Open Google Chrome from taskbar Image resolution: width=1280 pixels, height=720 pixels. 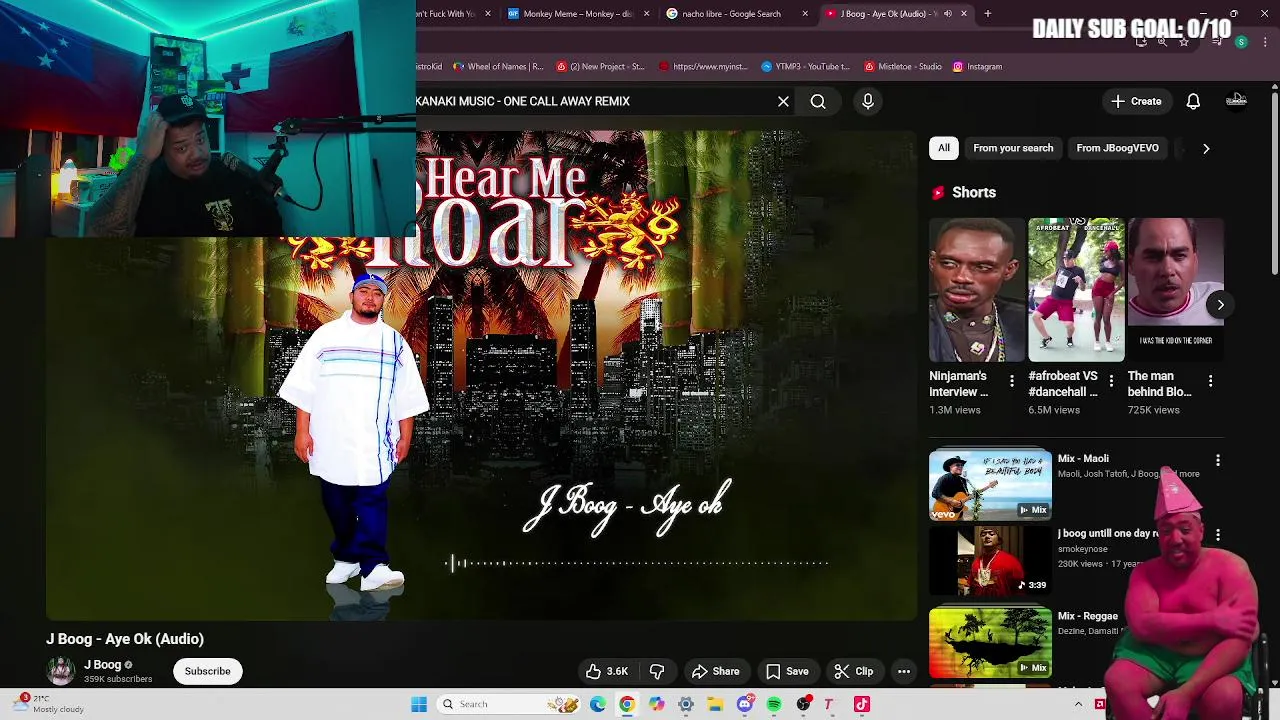coord(627,704)
